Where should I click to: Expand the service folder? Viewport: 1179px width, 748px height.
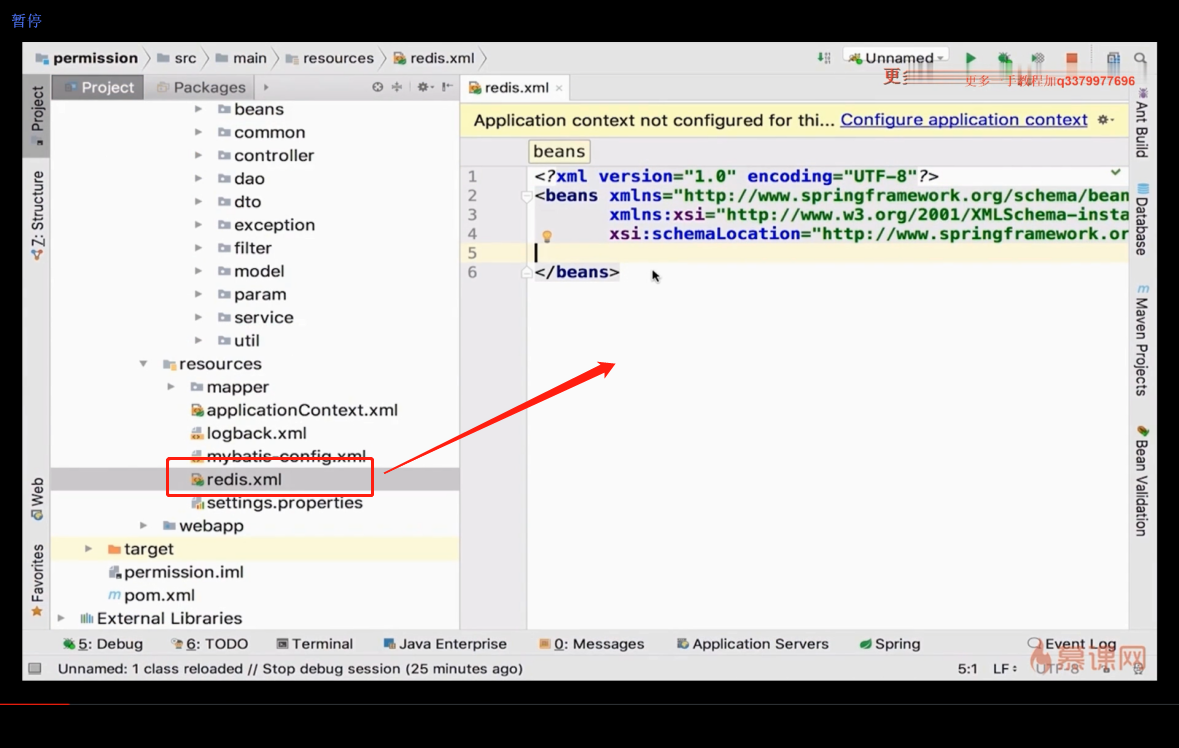[199, 317]
